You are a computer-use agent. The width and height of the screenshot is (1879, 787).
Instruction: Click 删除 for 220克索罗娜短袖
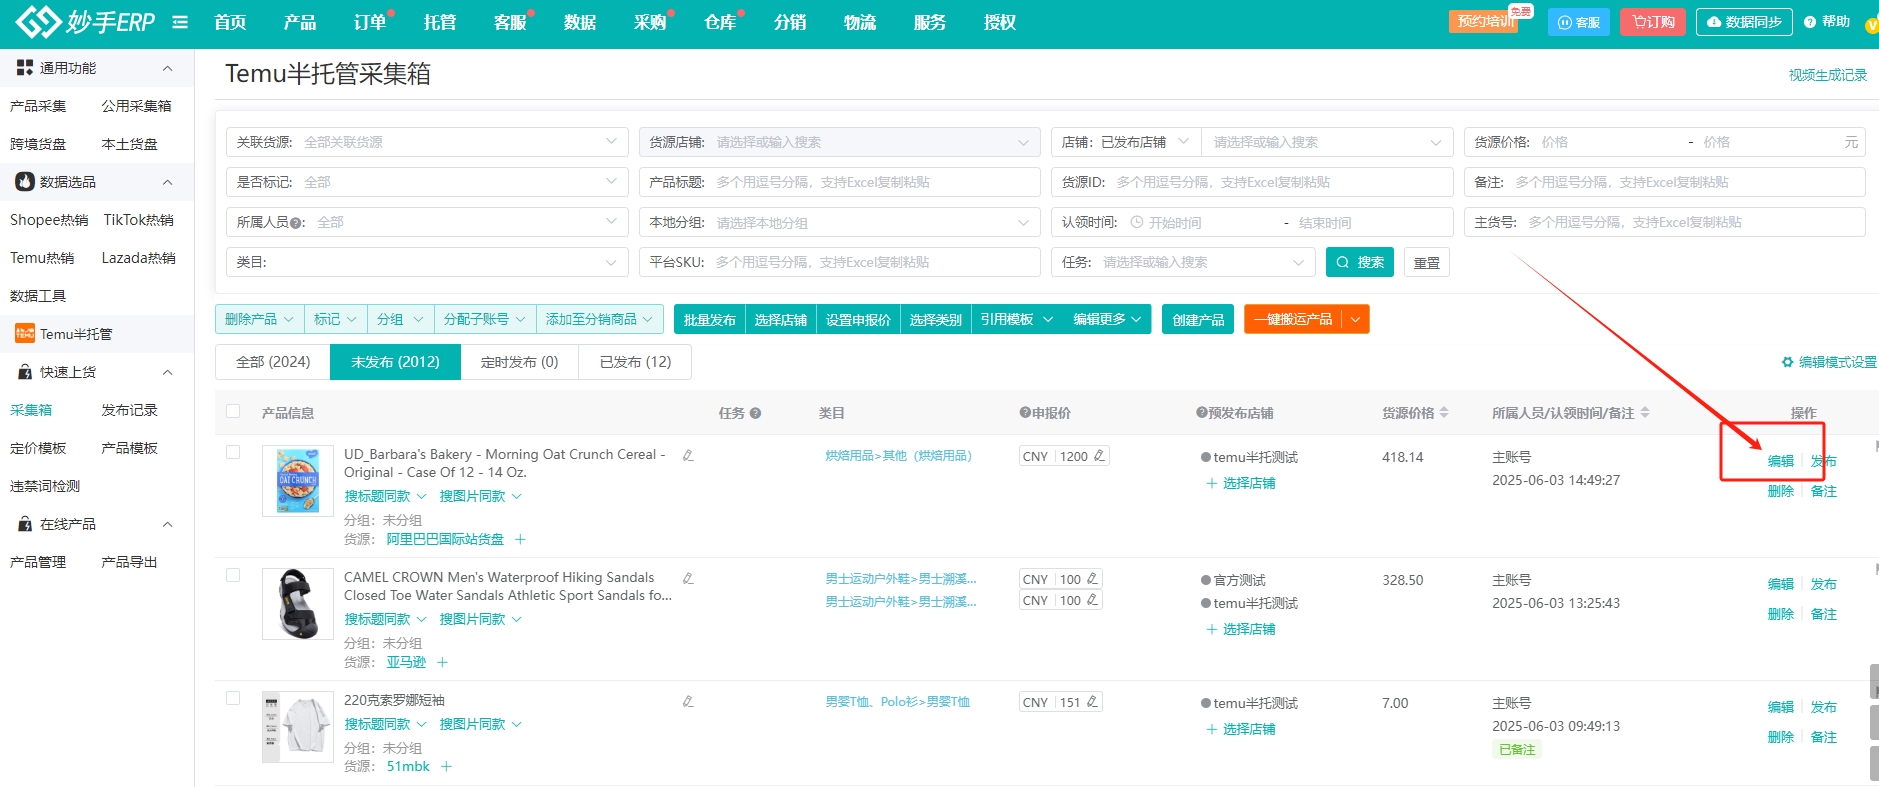[x=1781, y=737]
